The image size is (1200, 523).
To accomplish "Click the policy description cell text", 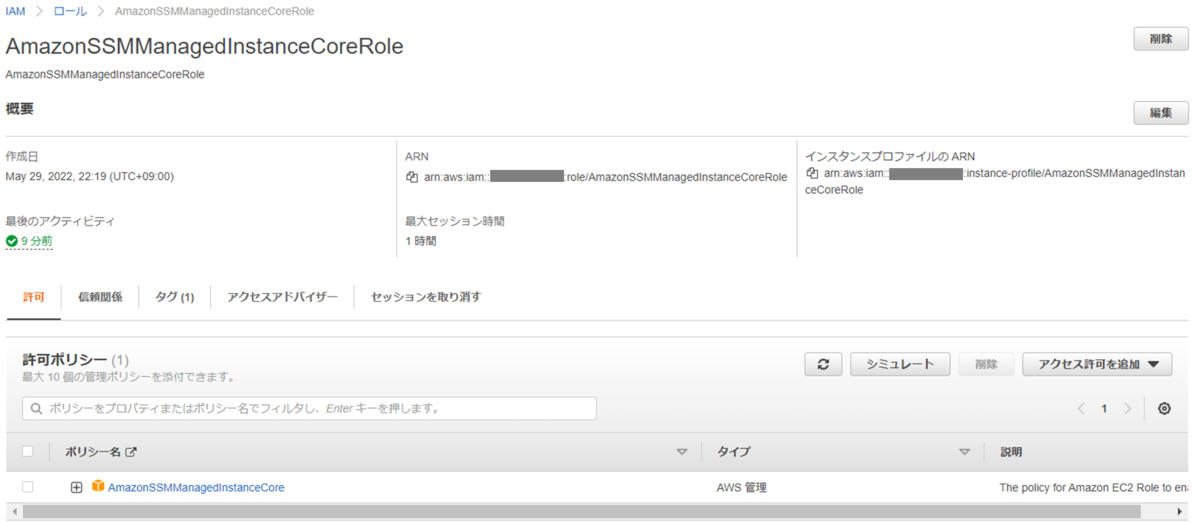I will [x=1093, y=487].
